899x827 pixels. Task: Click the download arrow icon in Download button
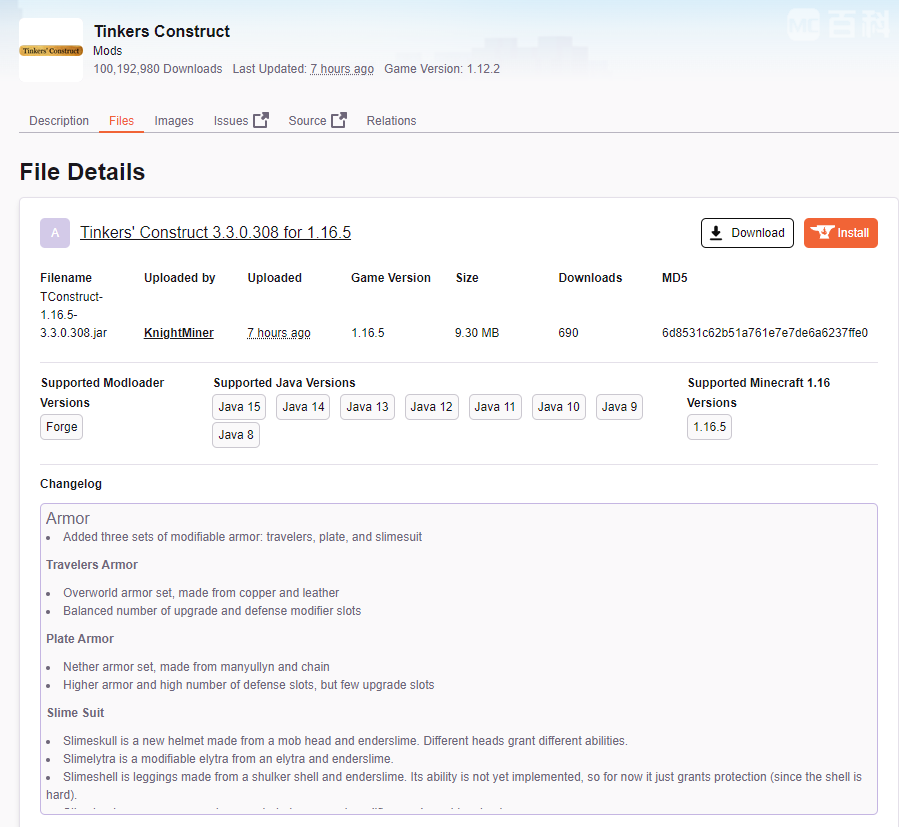pyautogui.click(x=716, y=233)
